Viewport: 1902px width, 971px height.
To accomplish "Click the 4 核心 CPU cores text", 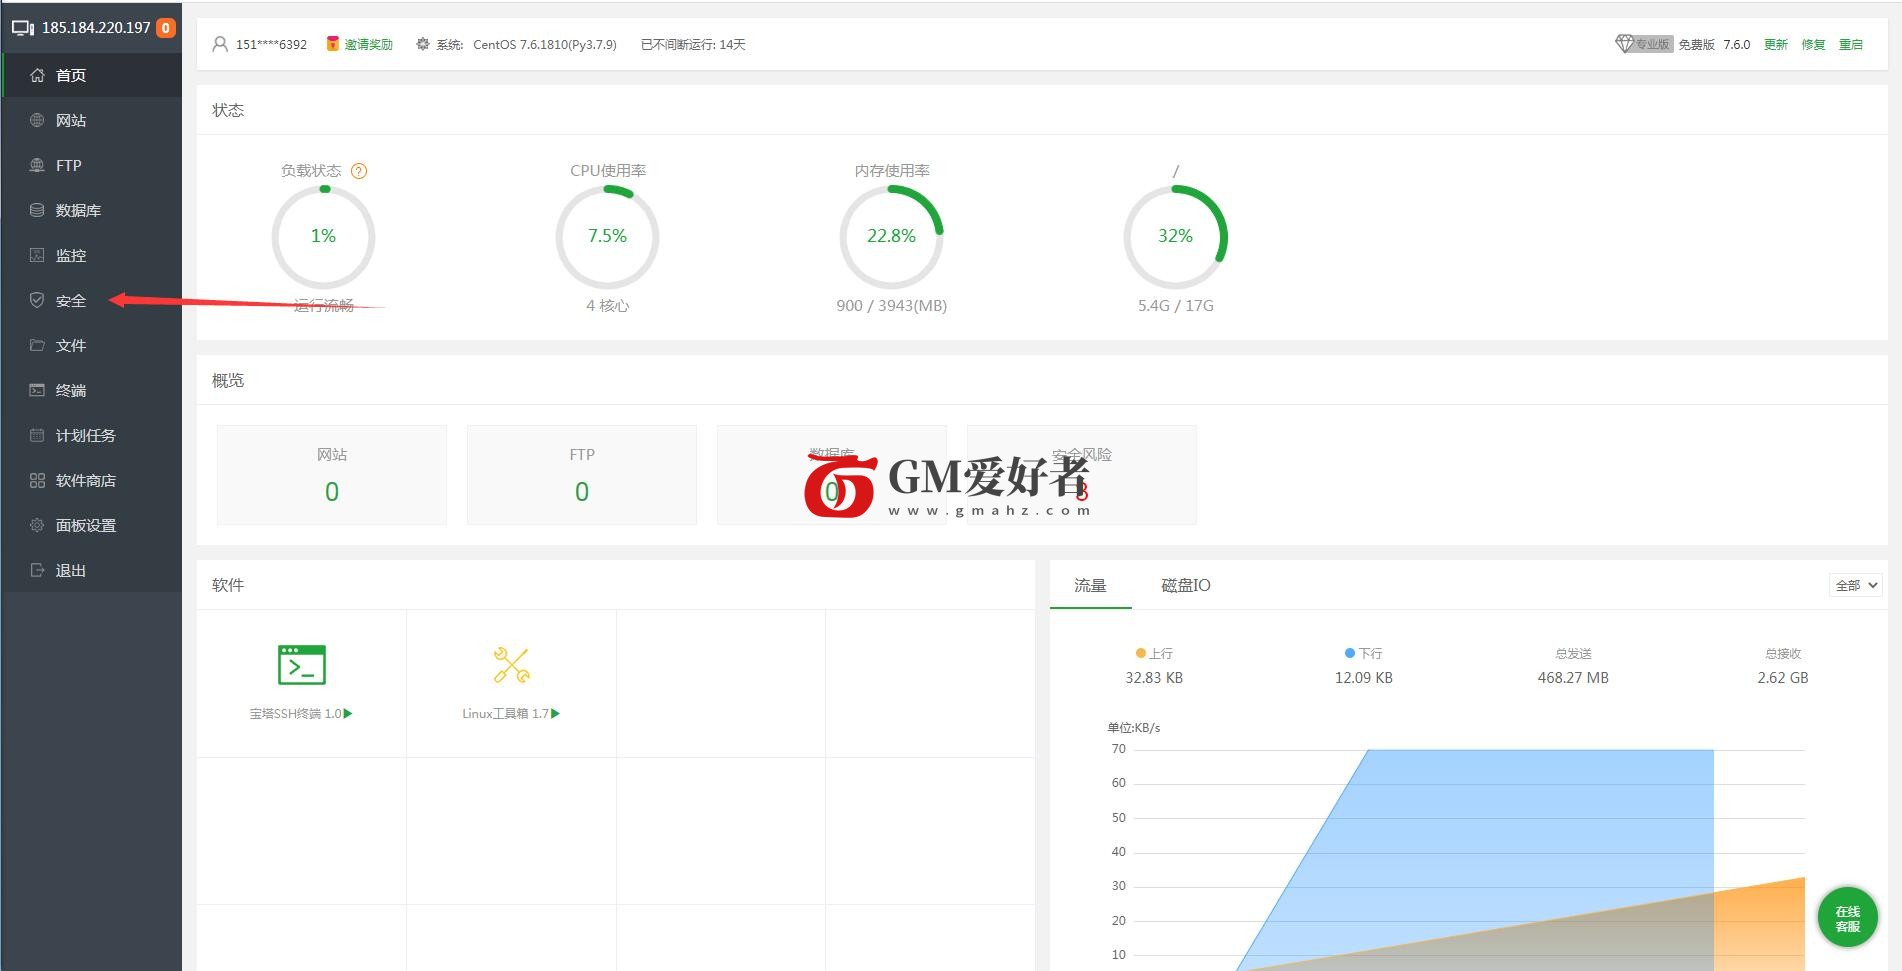I will [x=608, y=306].
